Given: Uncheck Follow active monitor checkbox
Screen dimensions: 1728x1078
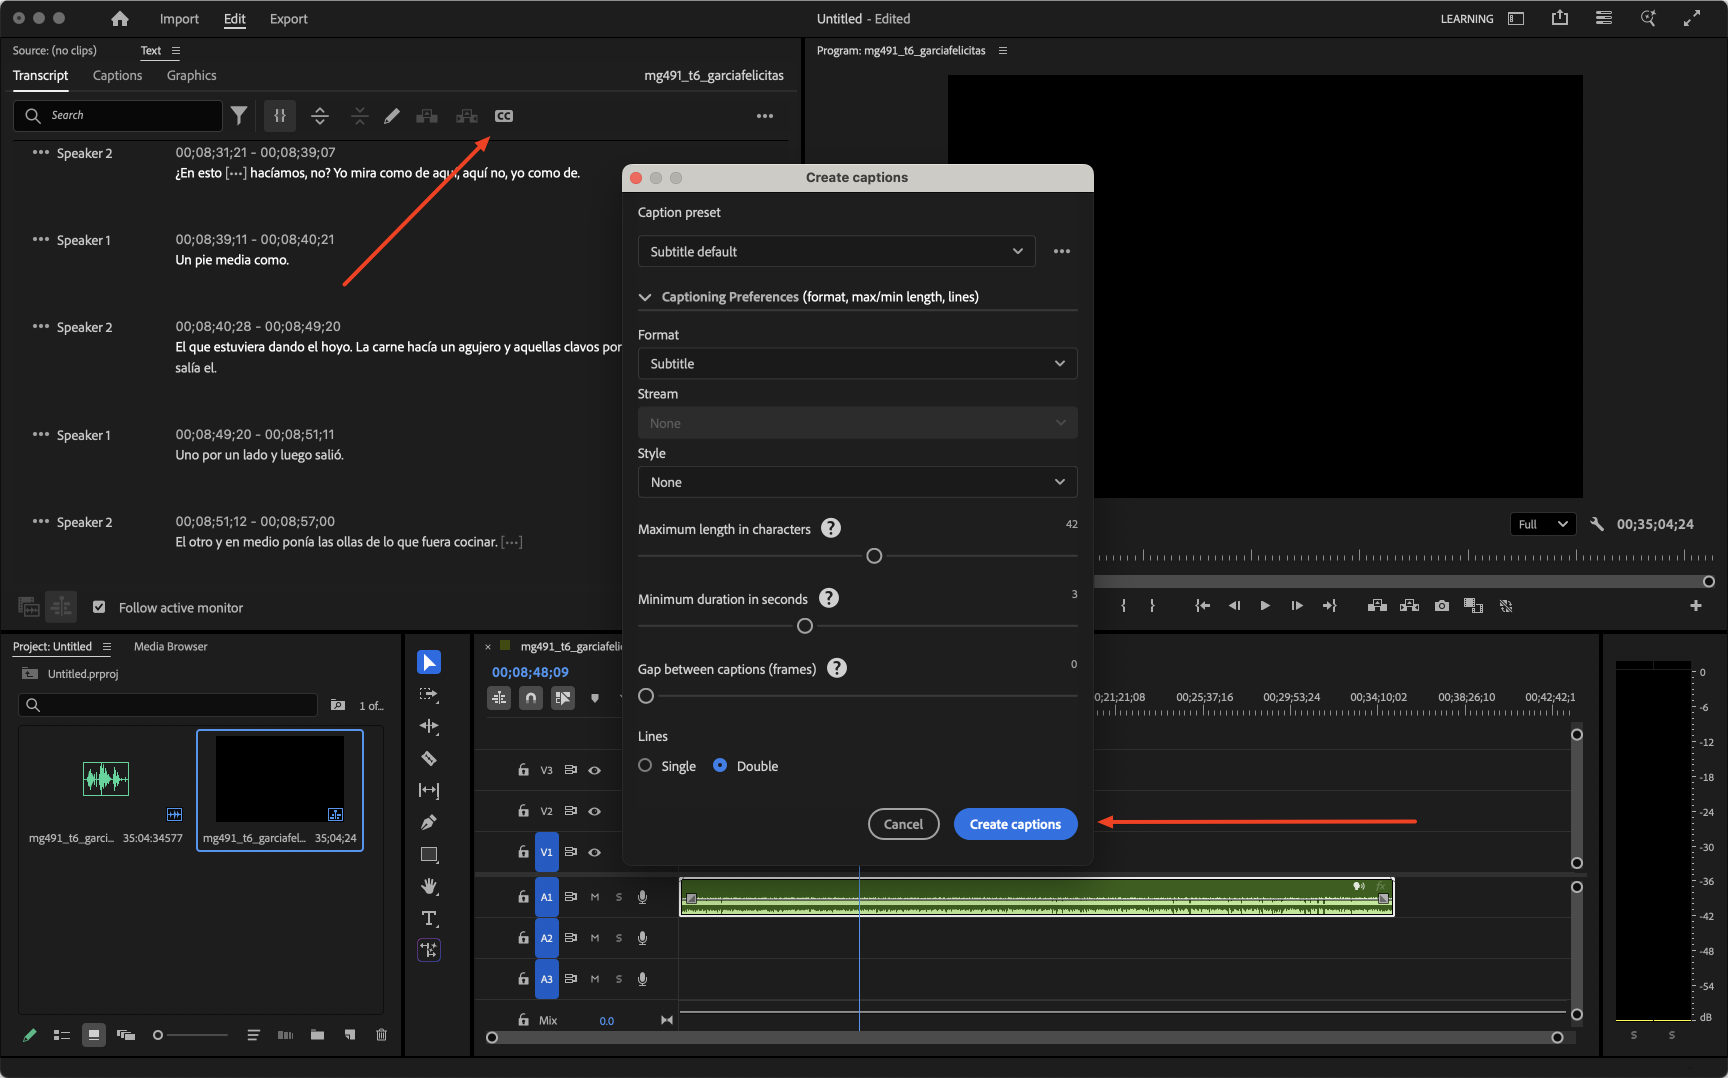Looking at the screenshot, I should coord(99,607).
